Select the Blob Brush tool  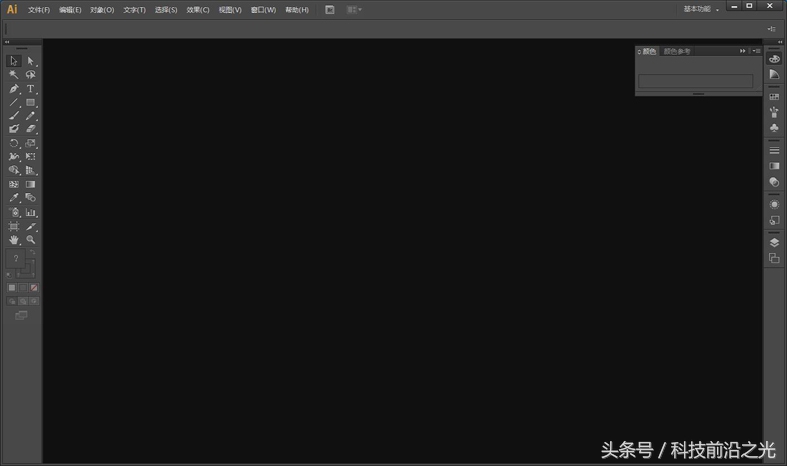coord(14,129)
